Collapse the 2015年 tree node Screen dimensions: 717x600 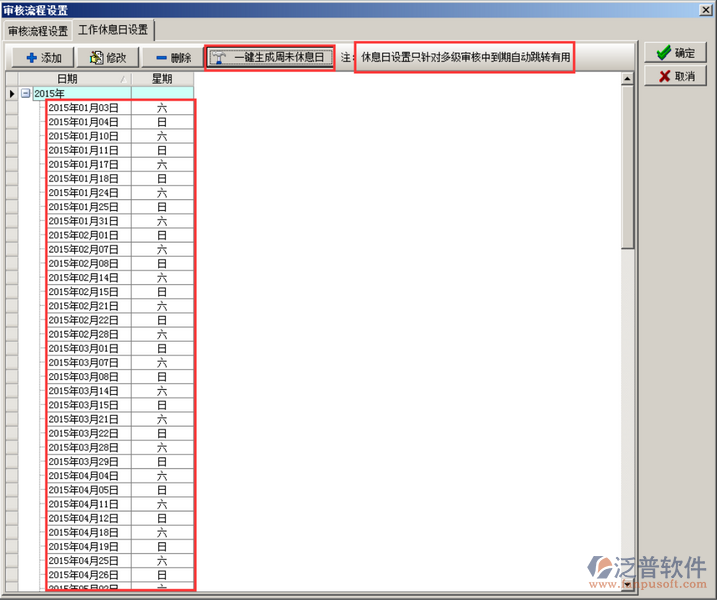coord(26,93)
